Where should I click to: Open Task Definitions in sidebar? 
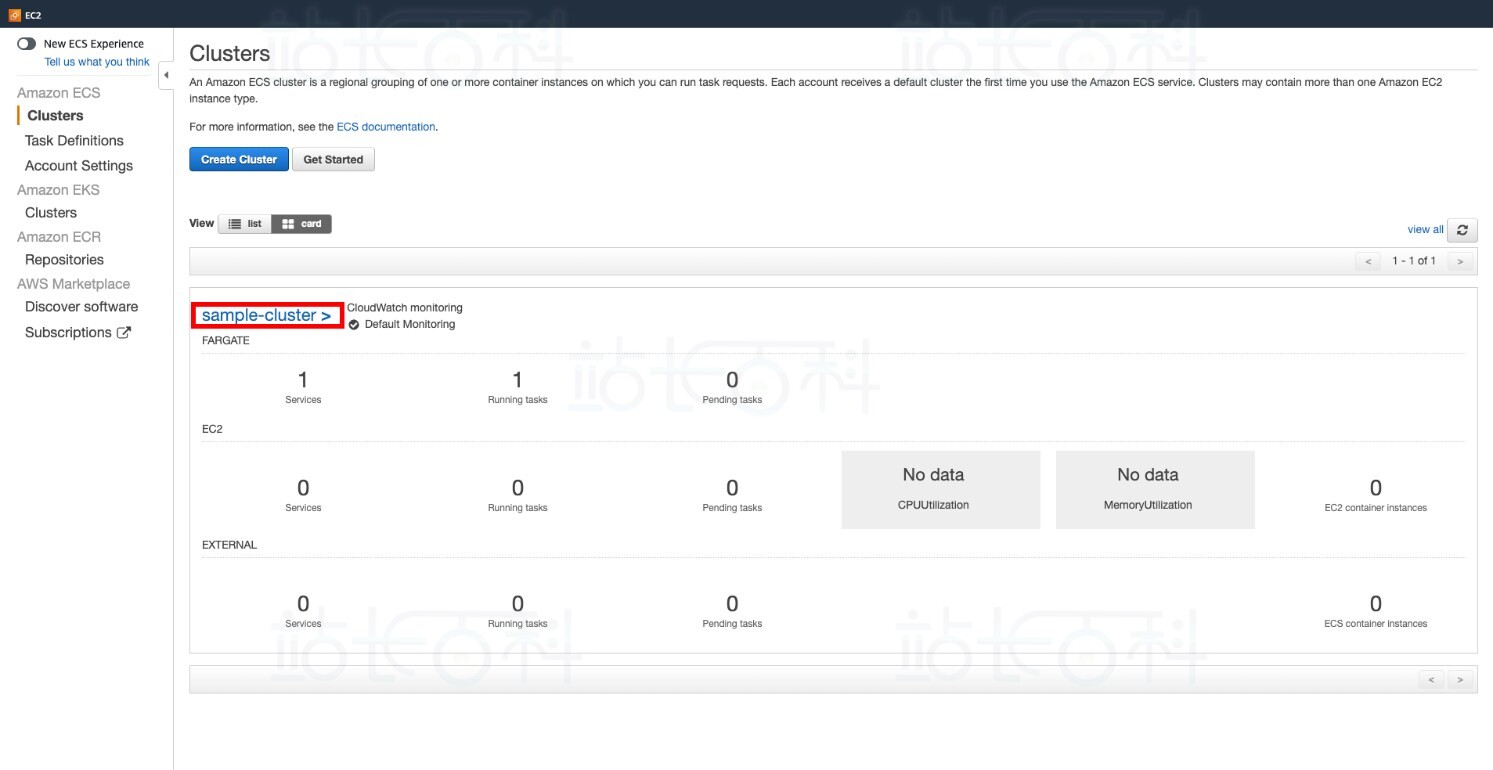74,141
